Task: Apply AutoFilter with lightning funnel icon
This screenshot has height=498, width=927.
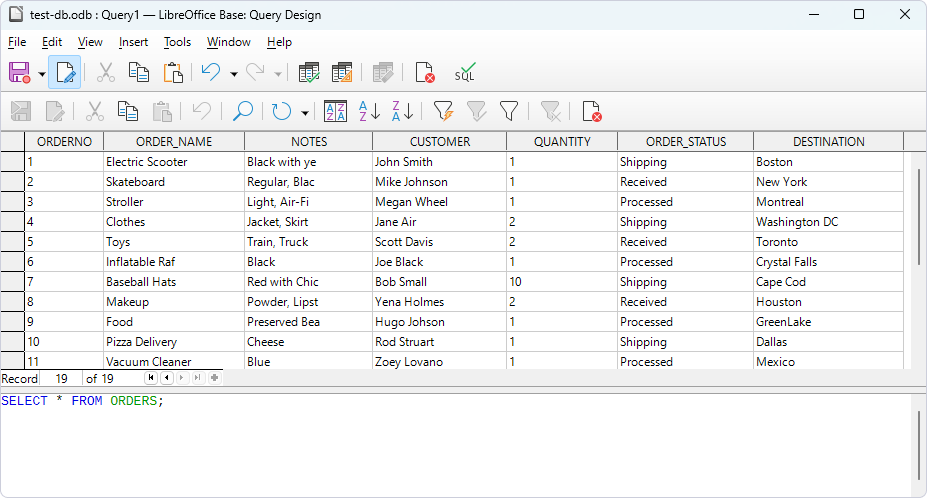Action: pyautogui.click(x=443, y=111)
